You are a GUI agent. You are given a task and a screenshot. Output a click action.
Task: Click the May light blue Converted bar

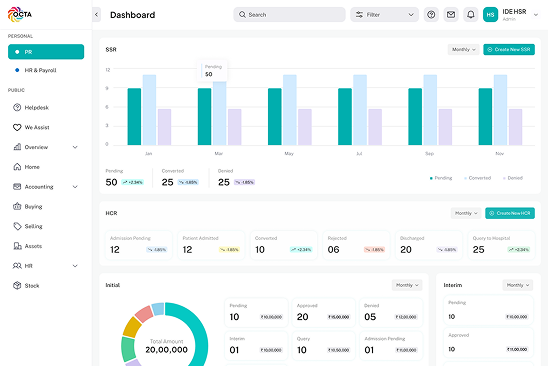click(290, 110)
